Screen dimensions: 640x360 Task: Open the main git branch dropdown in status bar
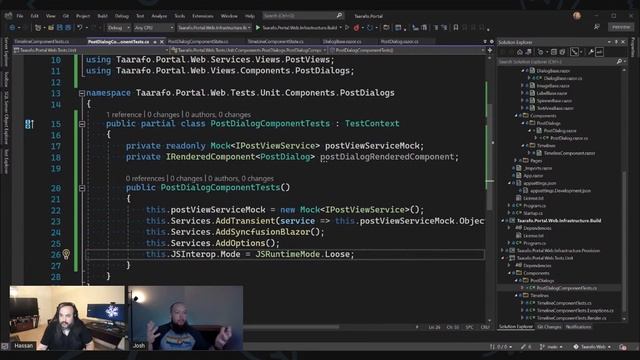[x=551, y=347]
